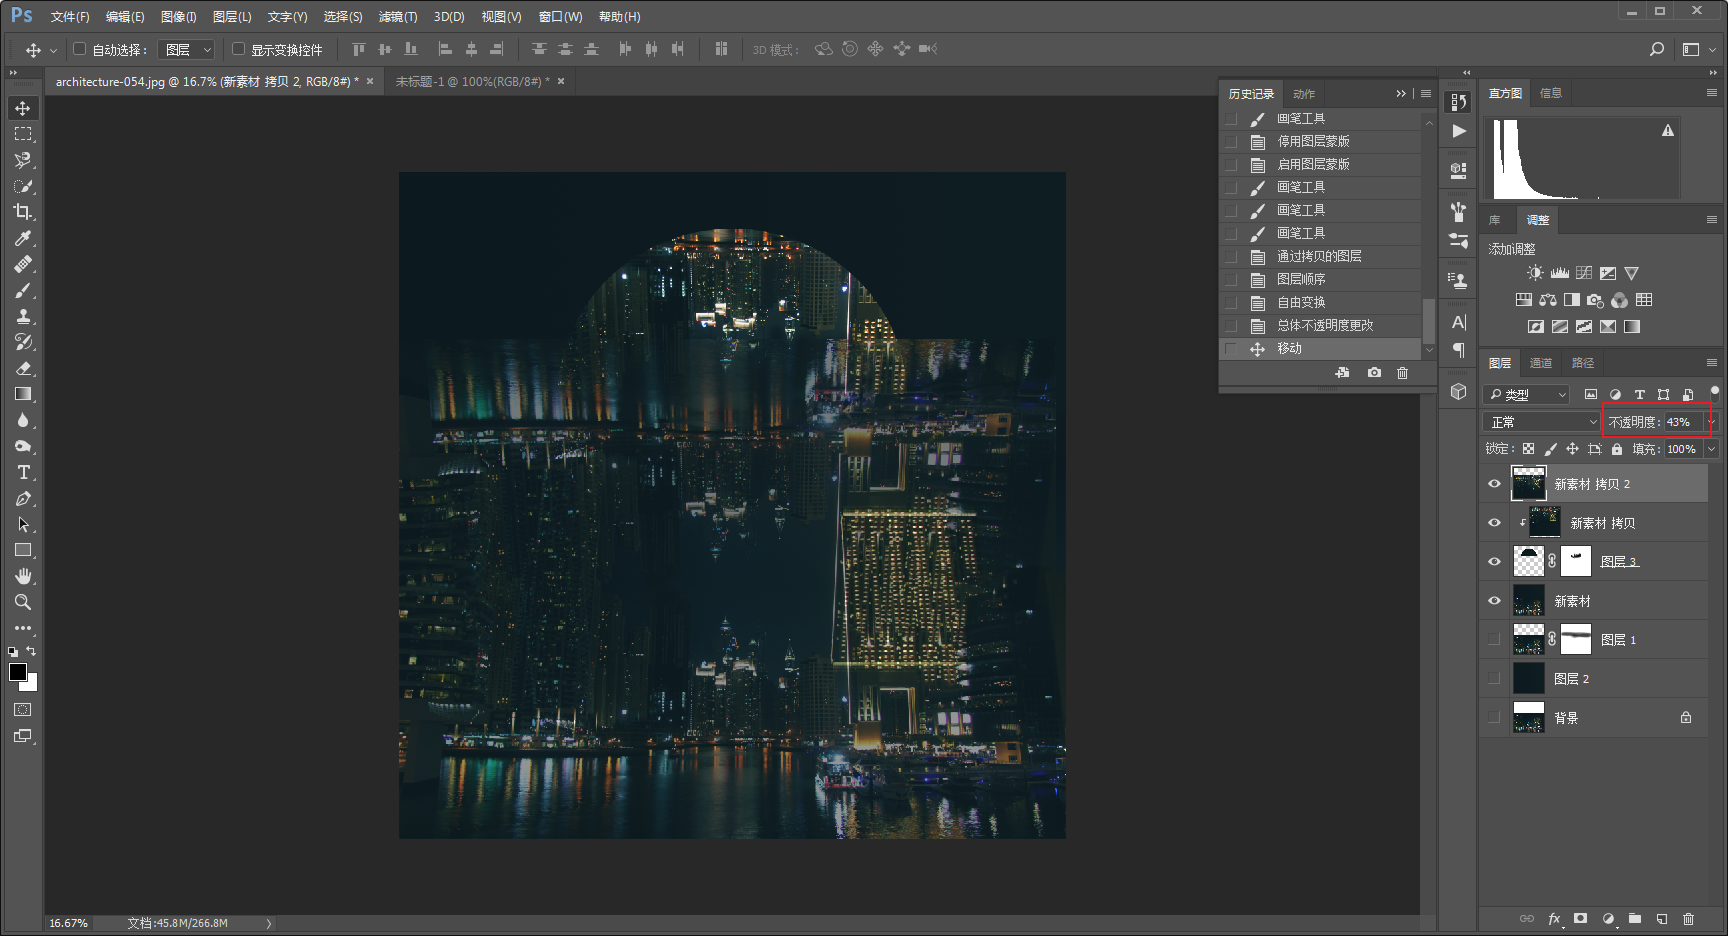This screenshot has height=936, width=1728.
Task: Open the 文件(F) menu
Action: tap(70, 17)
